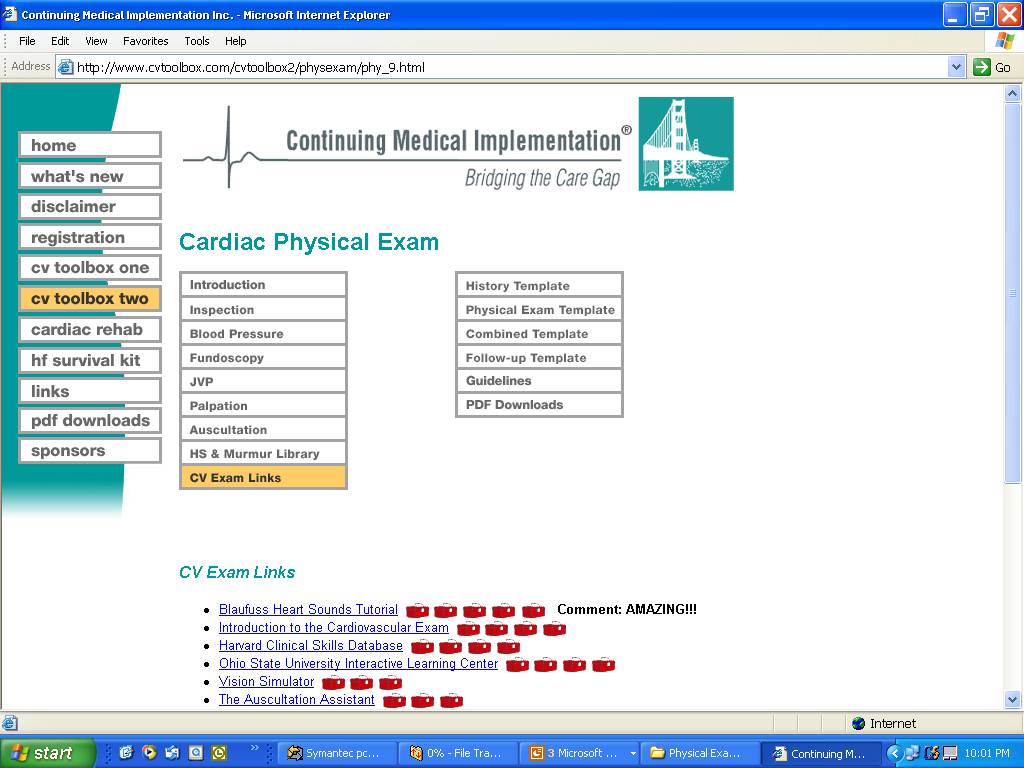Open the links sidebar button
Viewport: 1024px width, 768px height.
(89, 391)
